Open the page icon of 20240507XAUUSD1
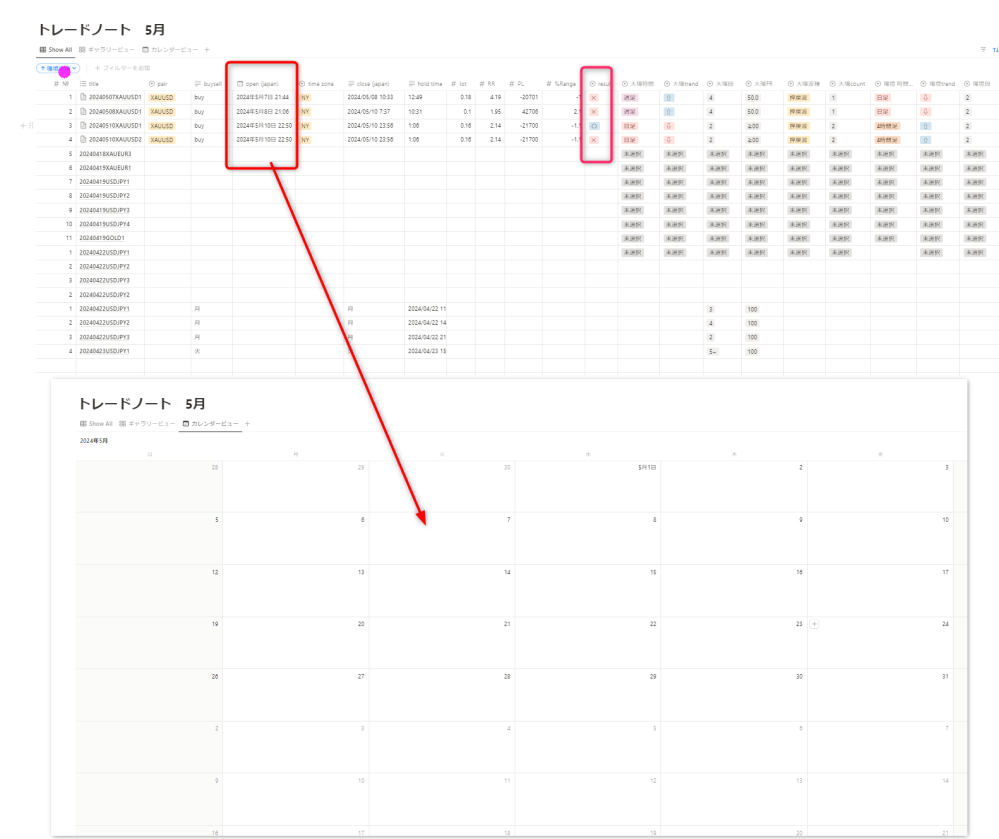Screen dimensions: 999x839 pos(84,98)
